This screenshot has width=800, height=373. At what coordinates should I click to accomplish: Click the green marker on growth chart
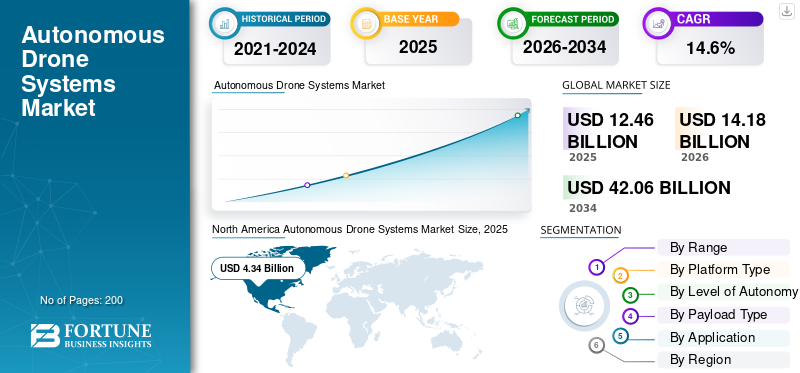pos(517,115)
